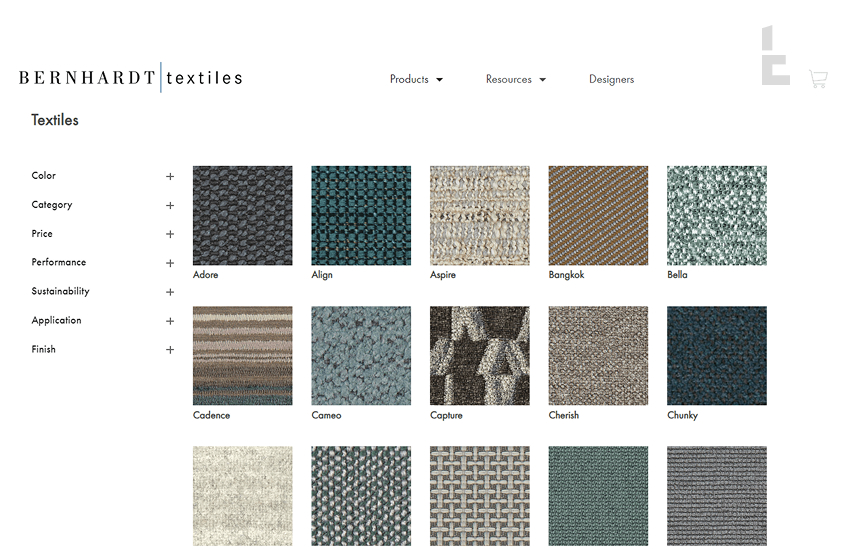This screenshot has height=550, width=850.
Task: Open the shopping cart icon
Action: coord(817,80)
